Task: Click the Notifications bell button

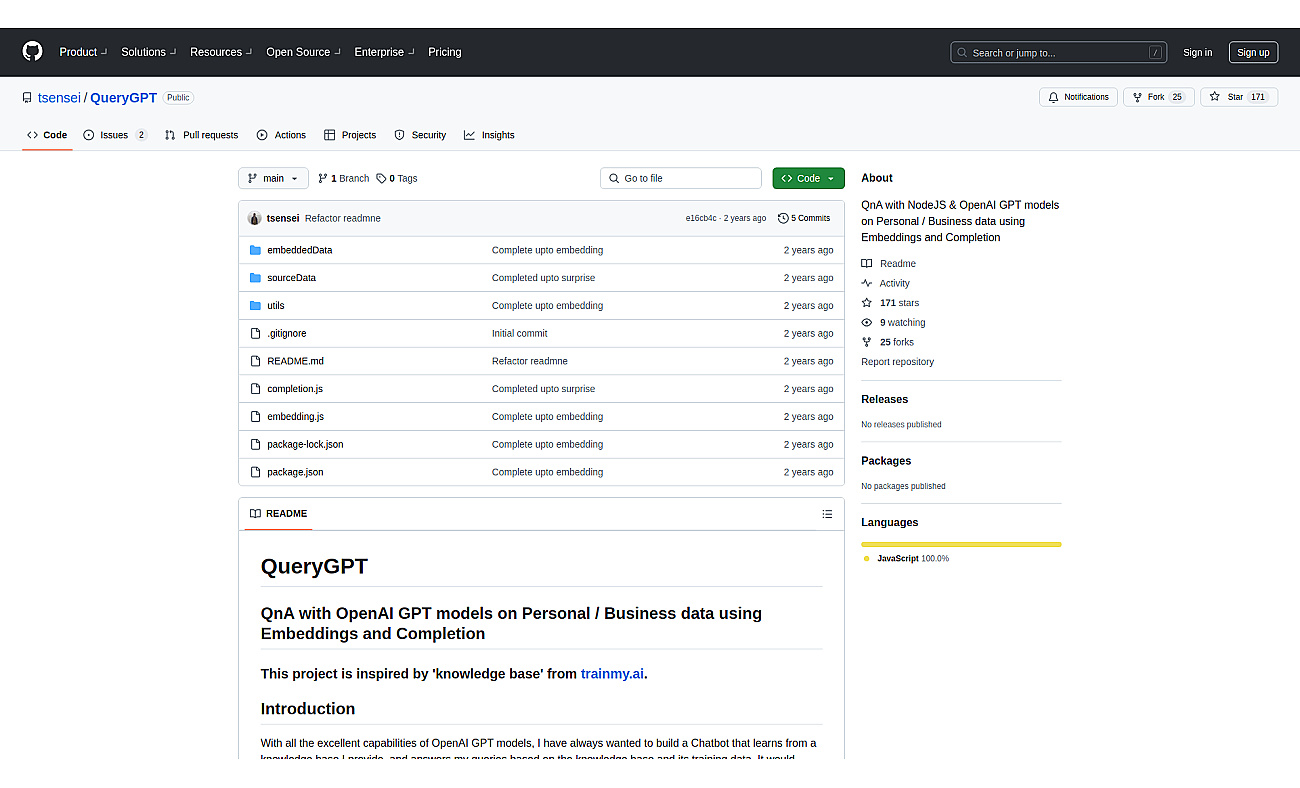Action: [x=1078, y=97]
